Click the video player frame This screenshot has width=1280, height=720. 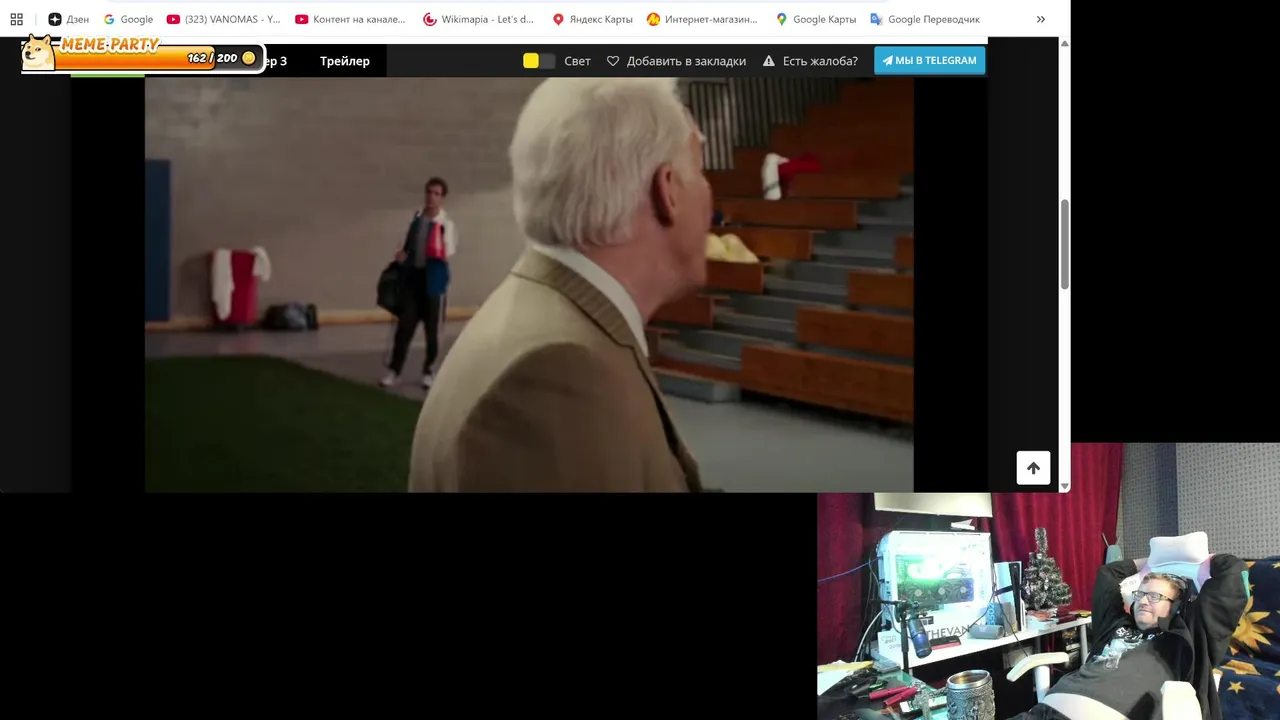(x=529, y=285)
